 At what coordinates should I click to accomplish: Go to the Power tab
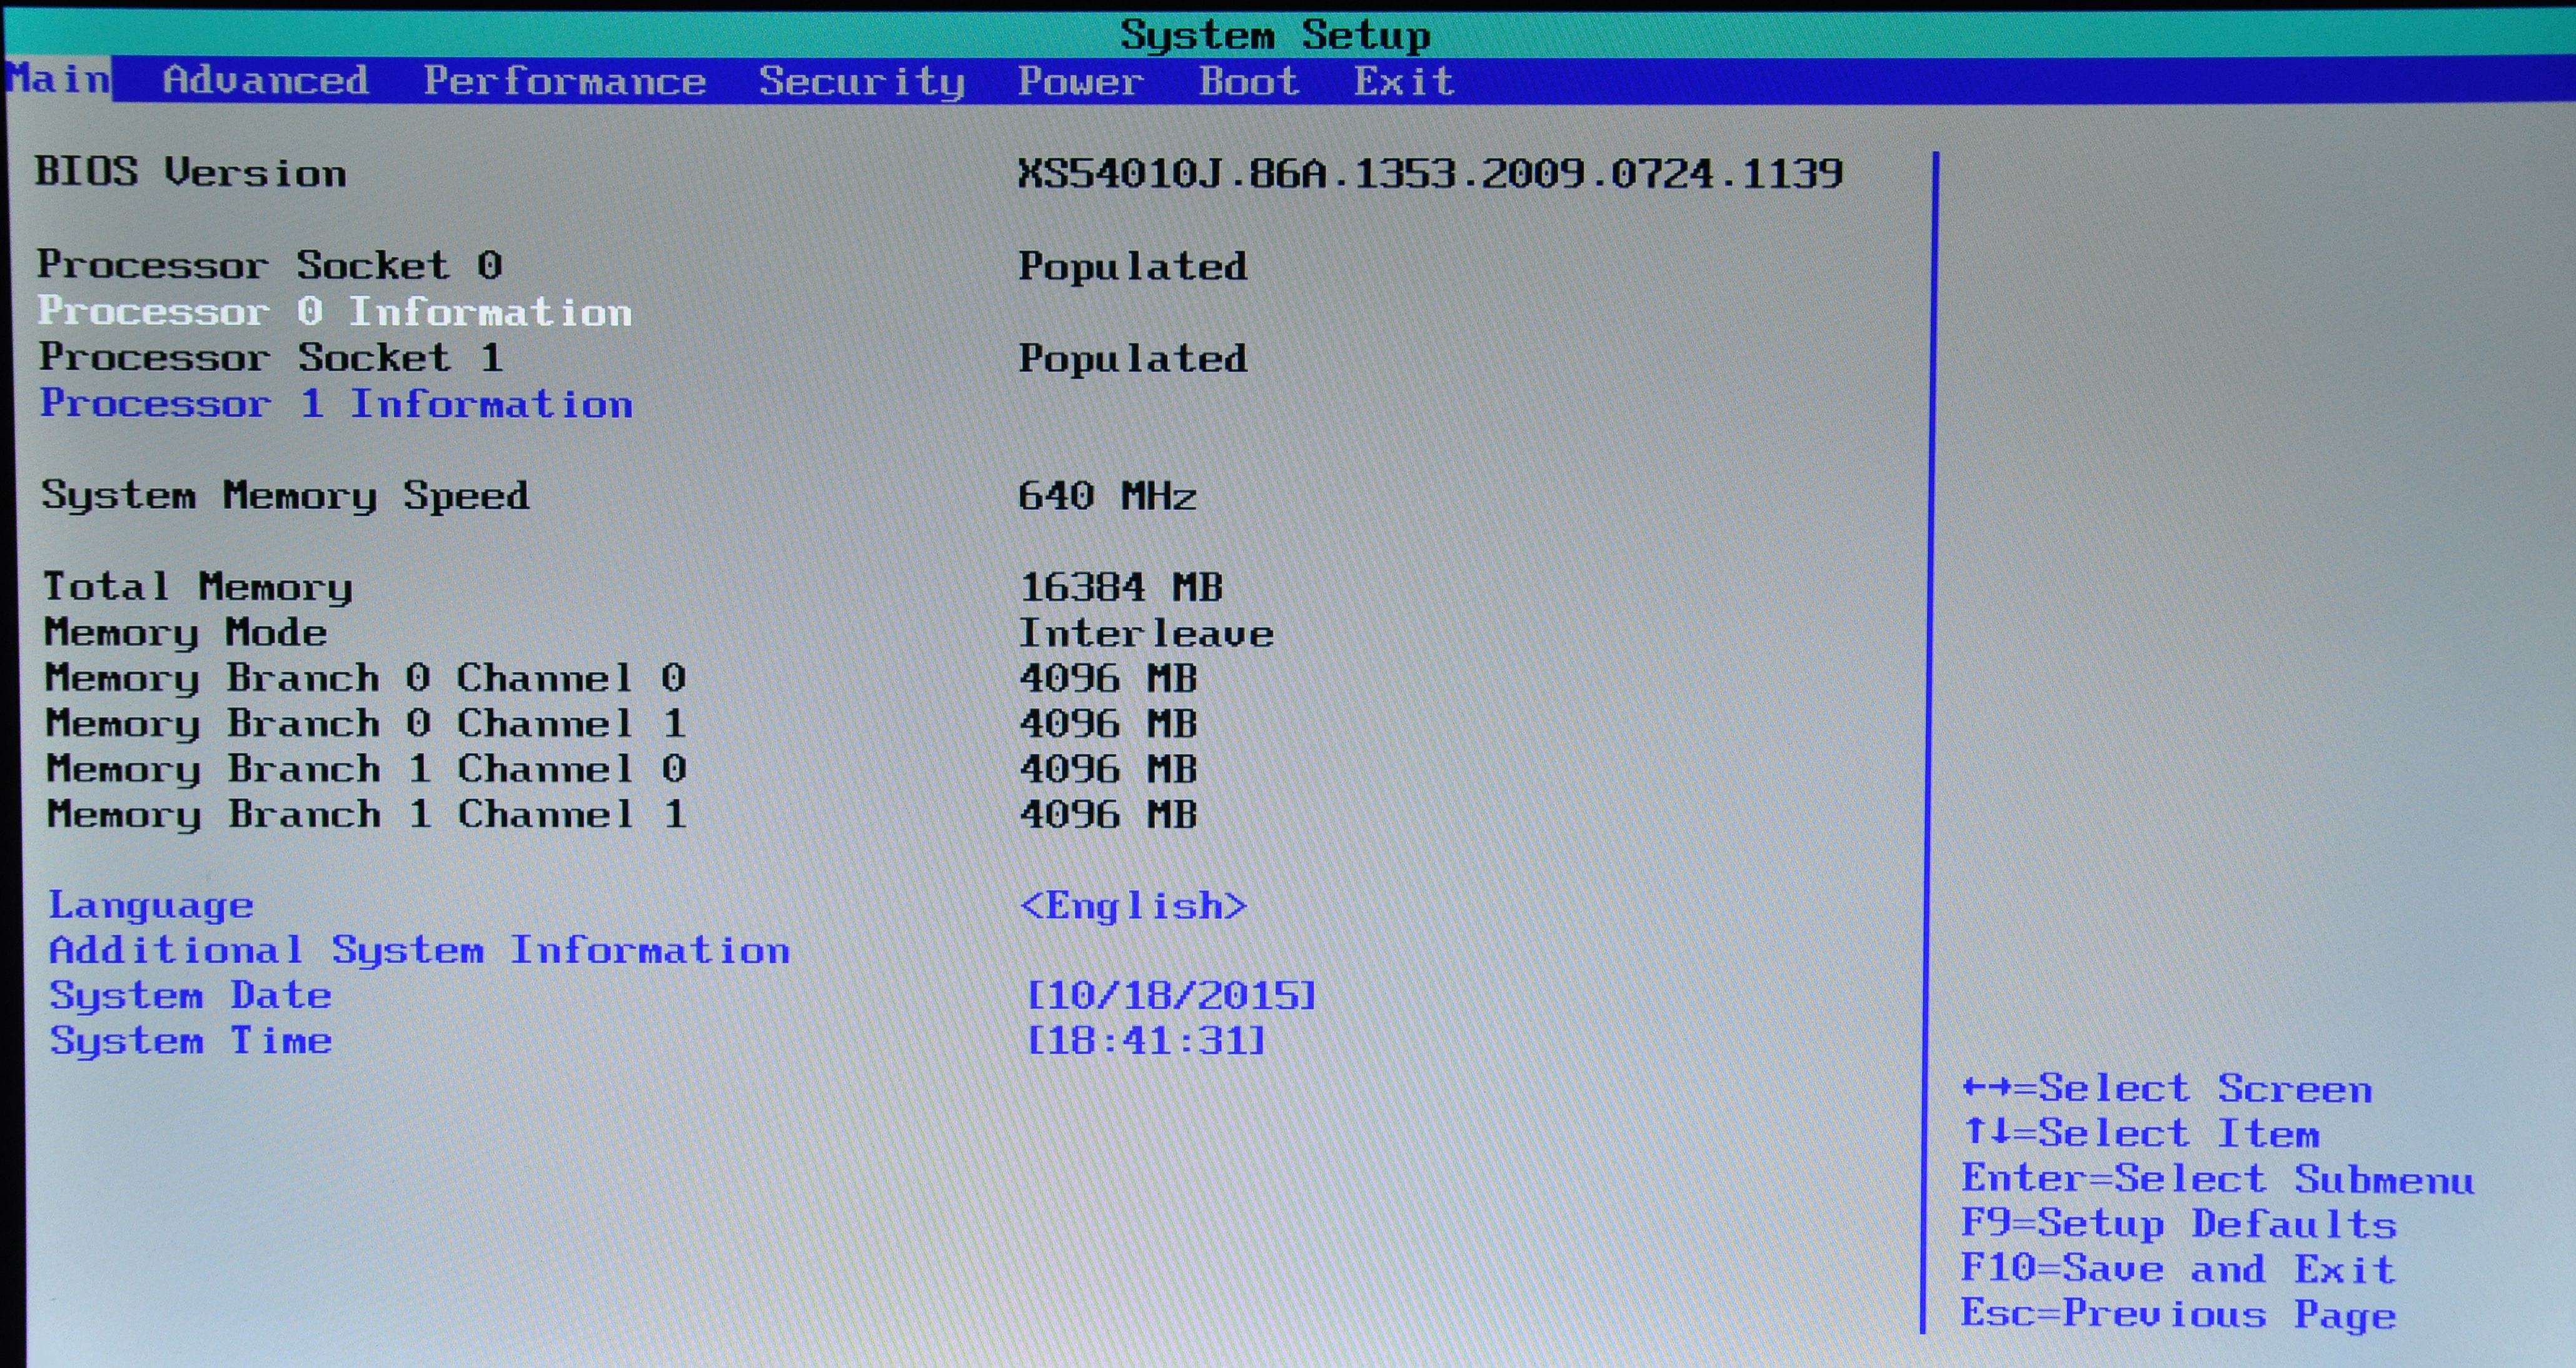[x=1080, y=81]
